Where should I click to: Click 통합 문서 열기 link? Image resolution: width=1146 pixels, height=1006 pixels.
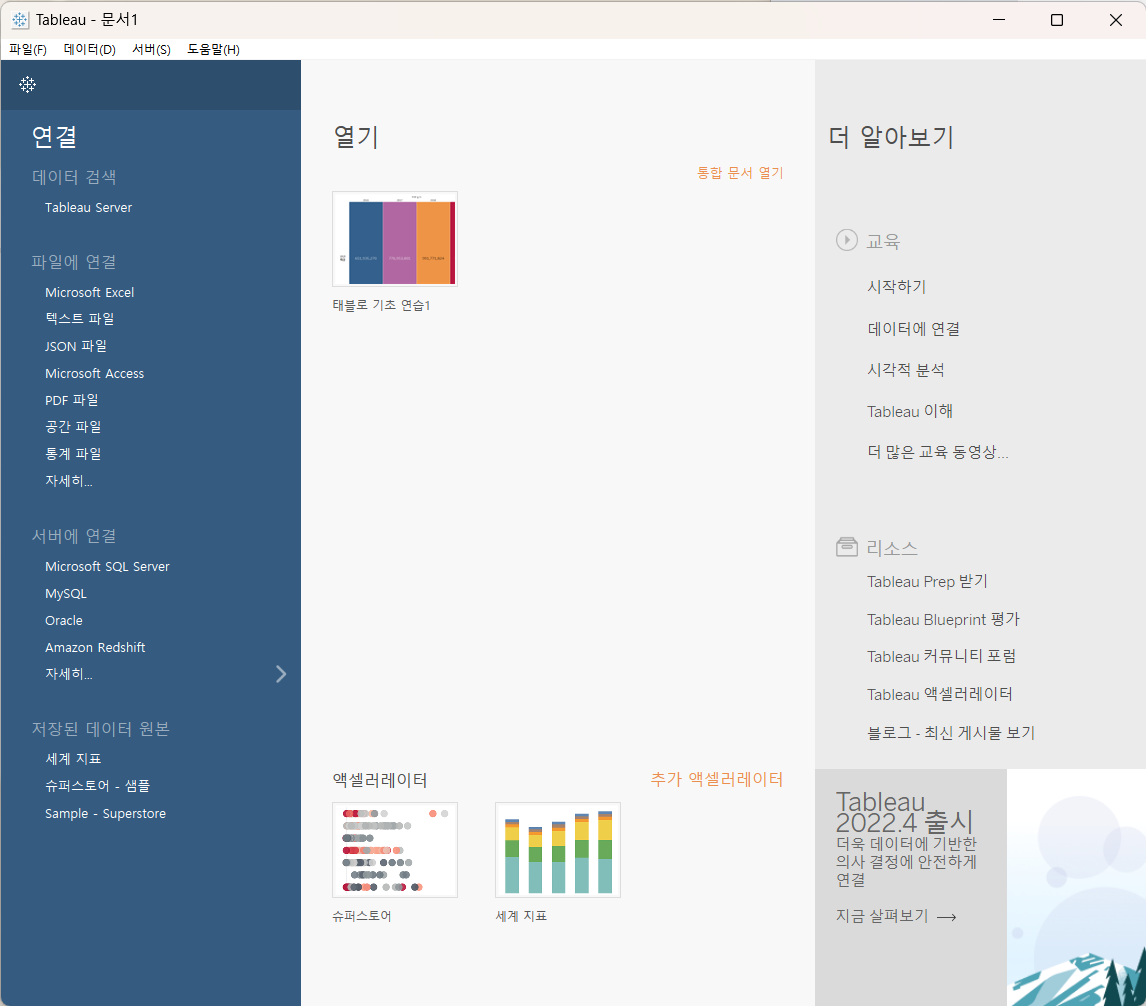coord(740,173)
